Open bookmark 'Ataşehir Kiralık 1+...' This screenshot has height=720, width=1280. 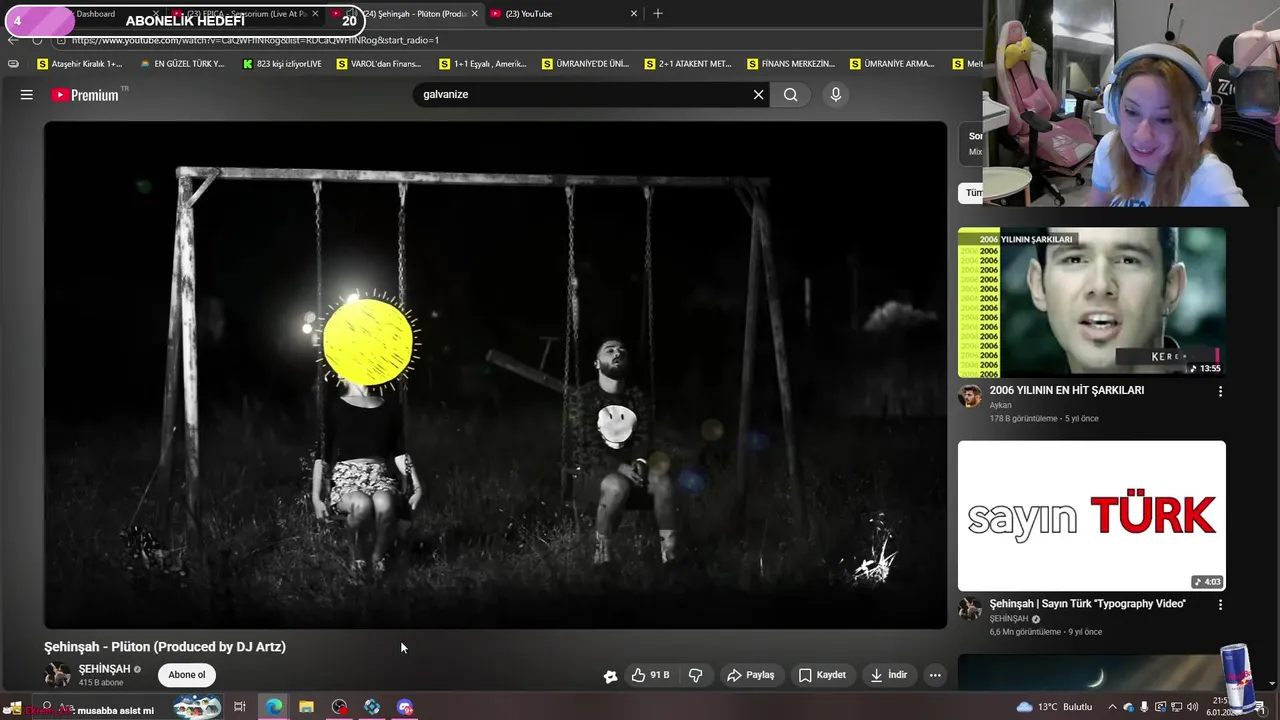[x=79, y=64]
